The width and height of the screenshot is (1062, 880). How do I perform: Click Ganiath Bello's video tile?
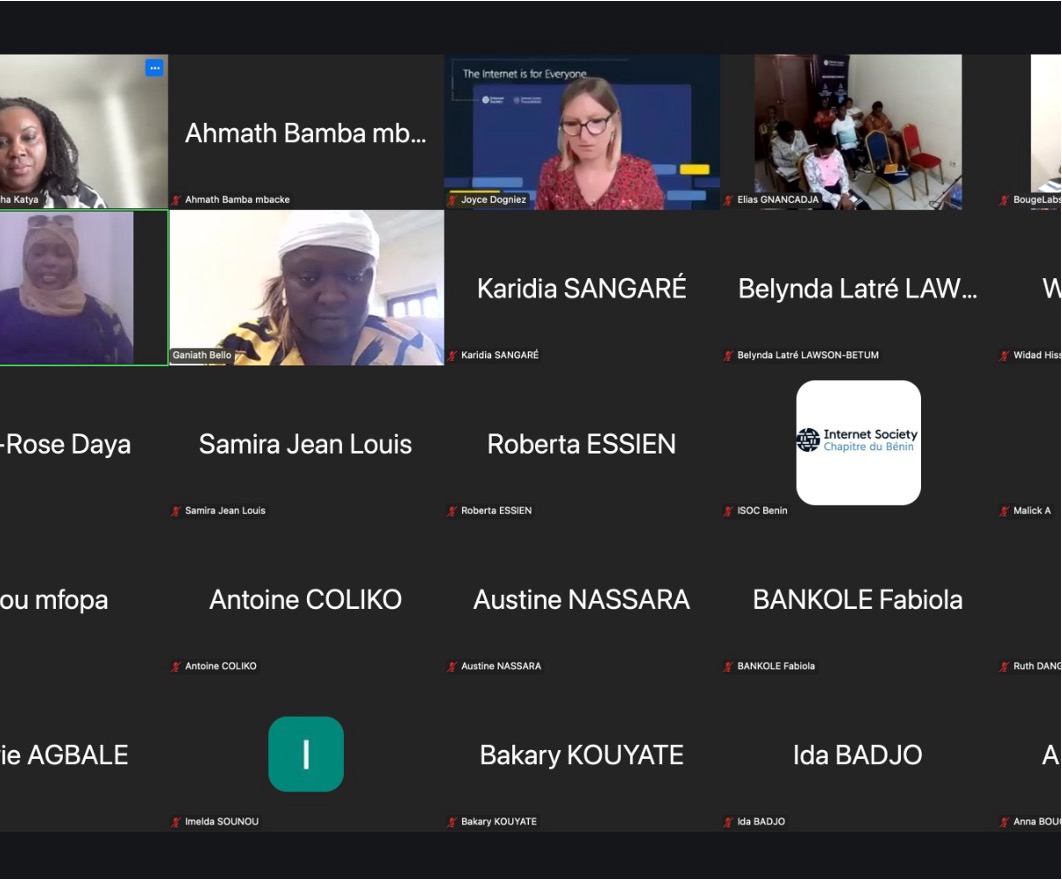(x=306, y=287)
